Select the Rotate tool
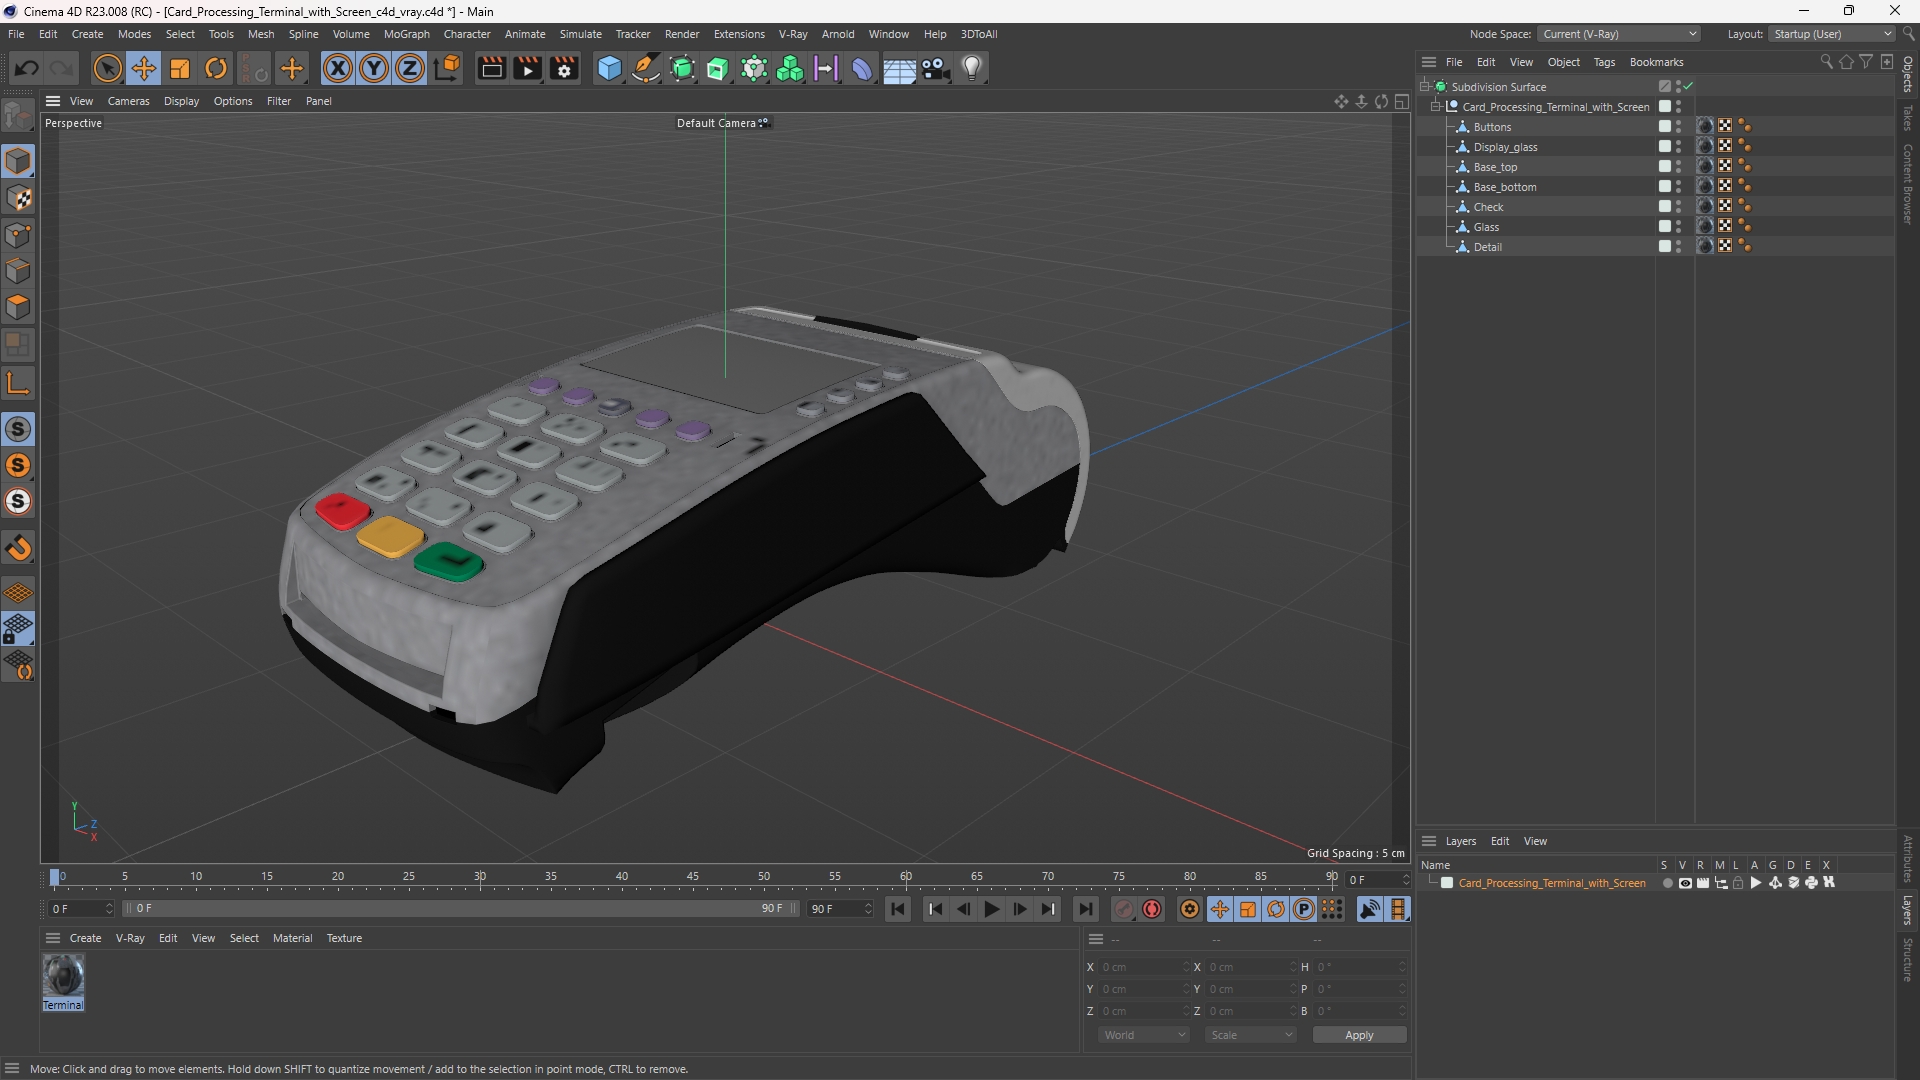The width and height of the screenshot is (1920, 1080). [x=216, y=69]
